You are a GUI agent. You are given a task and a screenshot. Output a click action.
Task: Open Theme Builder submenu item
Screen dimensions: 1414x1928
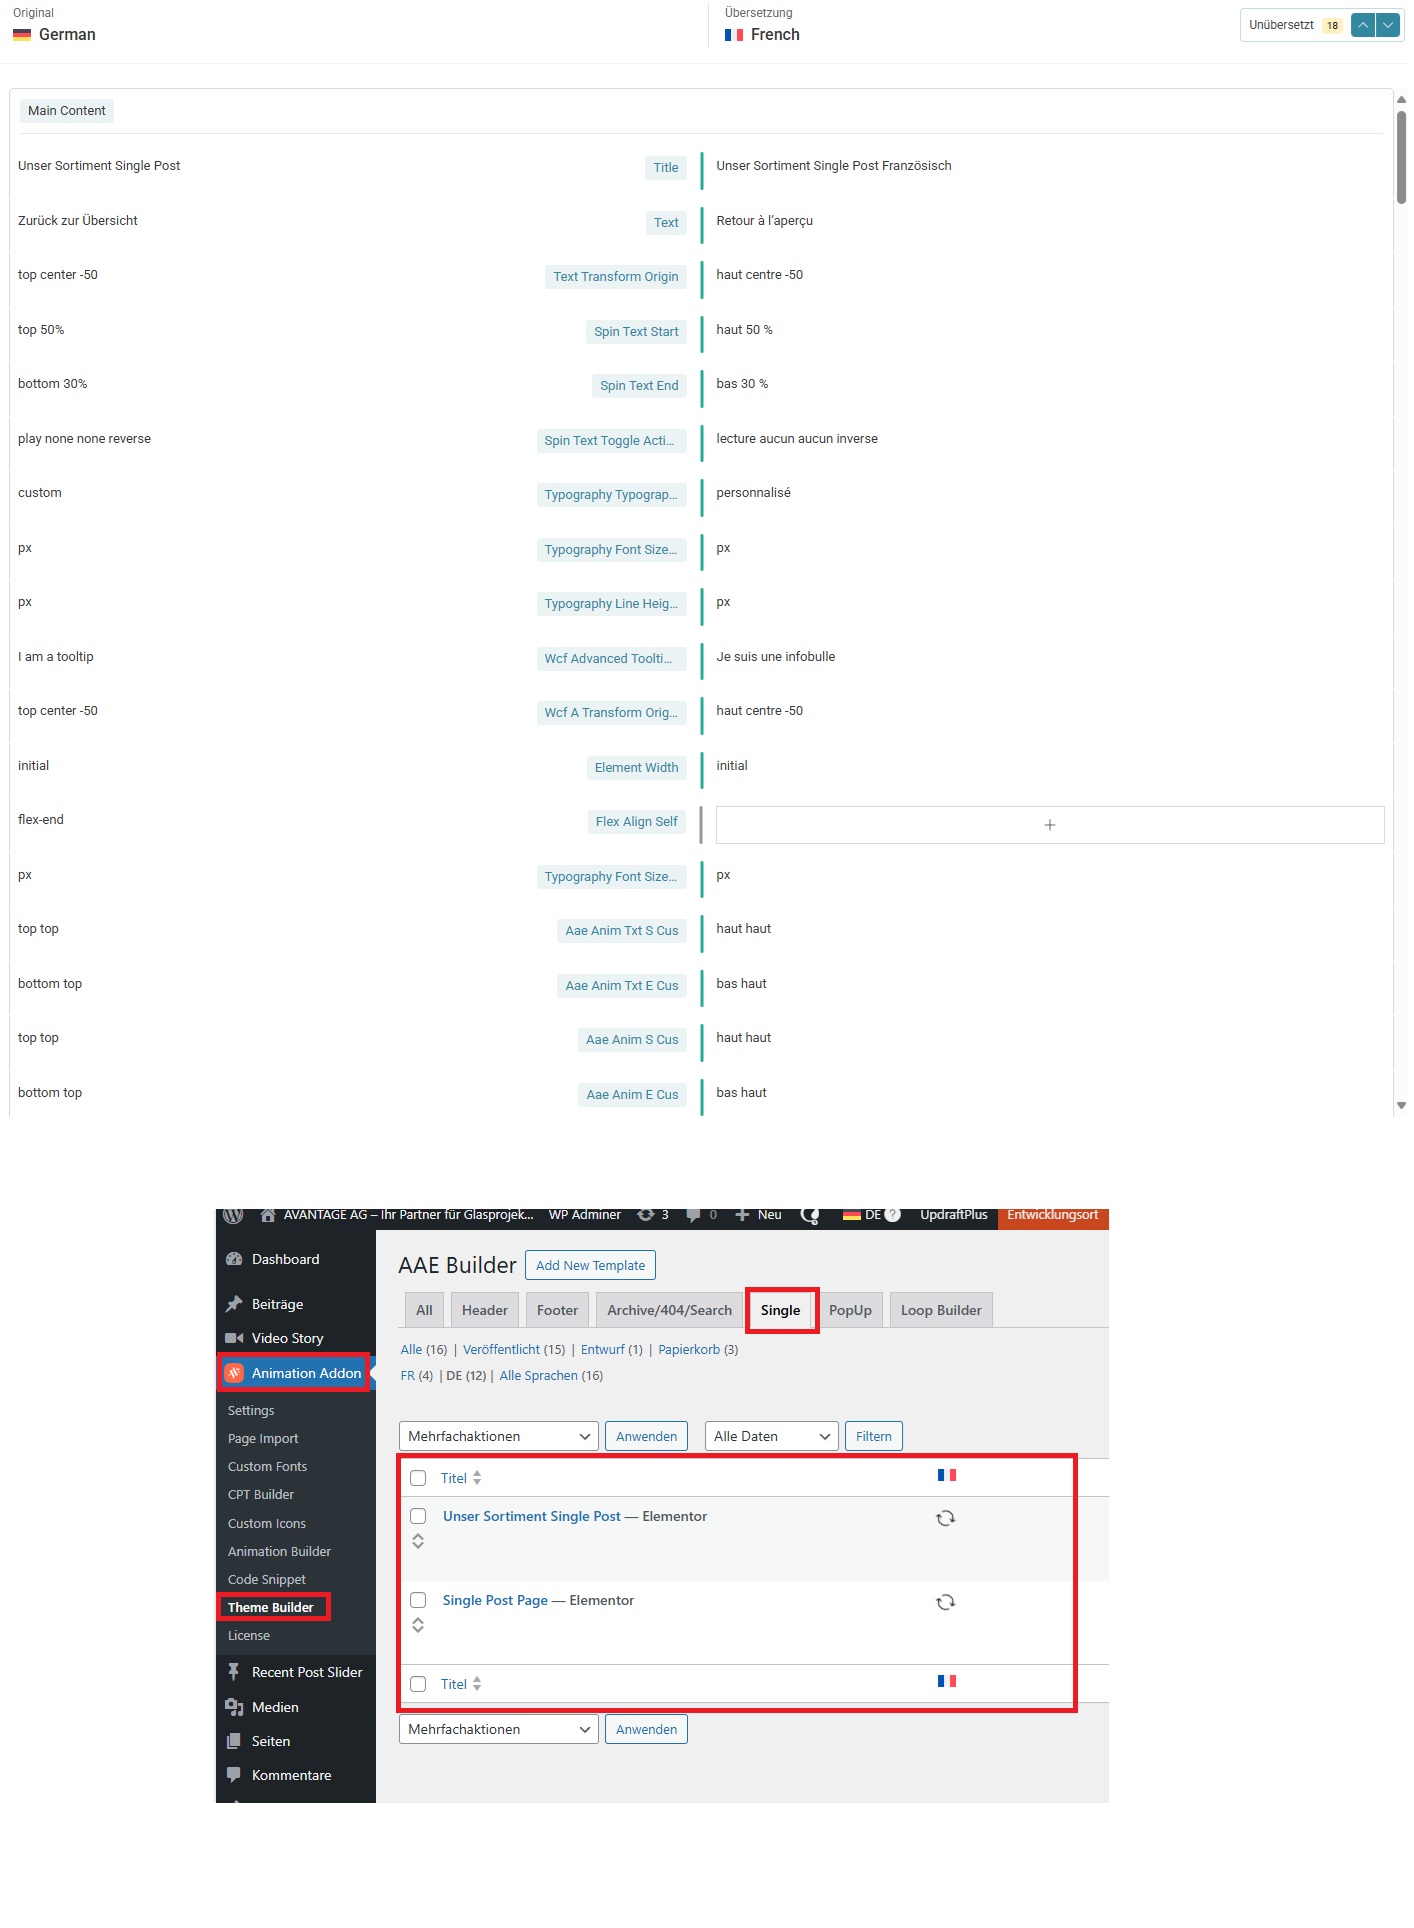tap(271, 1607)
